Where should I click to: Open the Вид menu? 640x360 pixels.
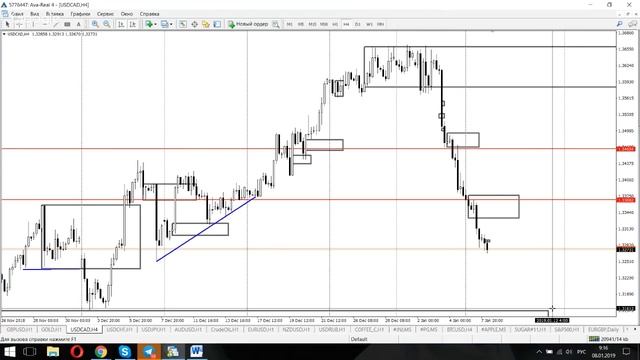click(x=35, y=14)
